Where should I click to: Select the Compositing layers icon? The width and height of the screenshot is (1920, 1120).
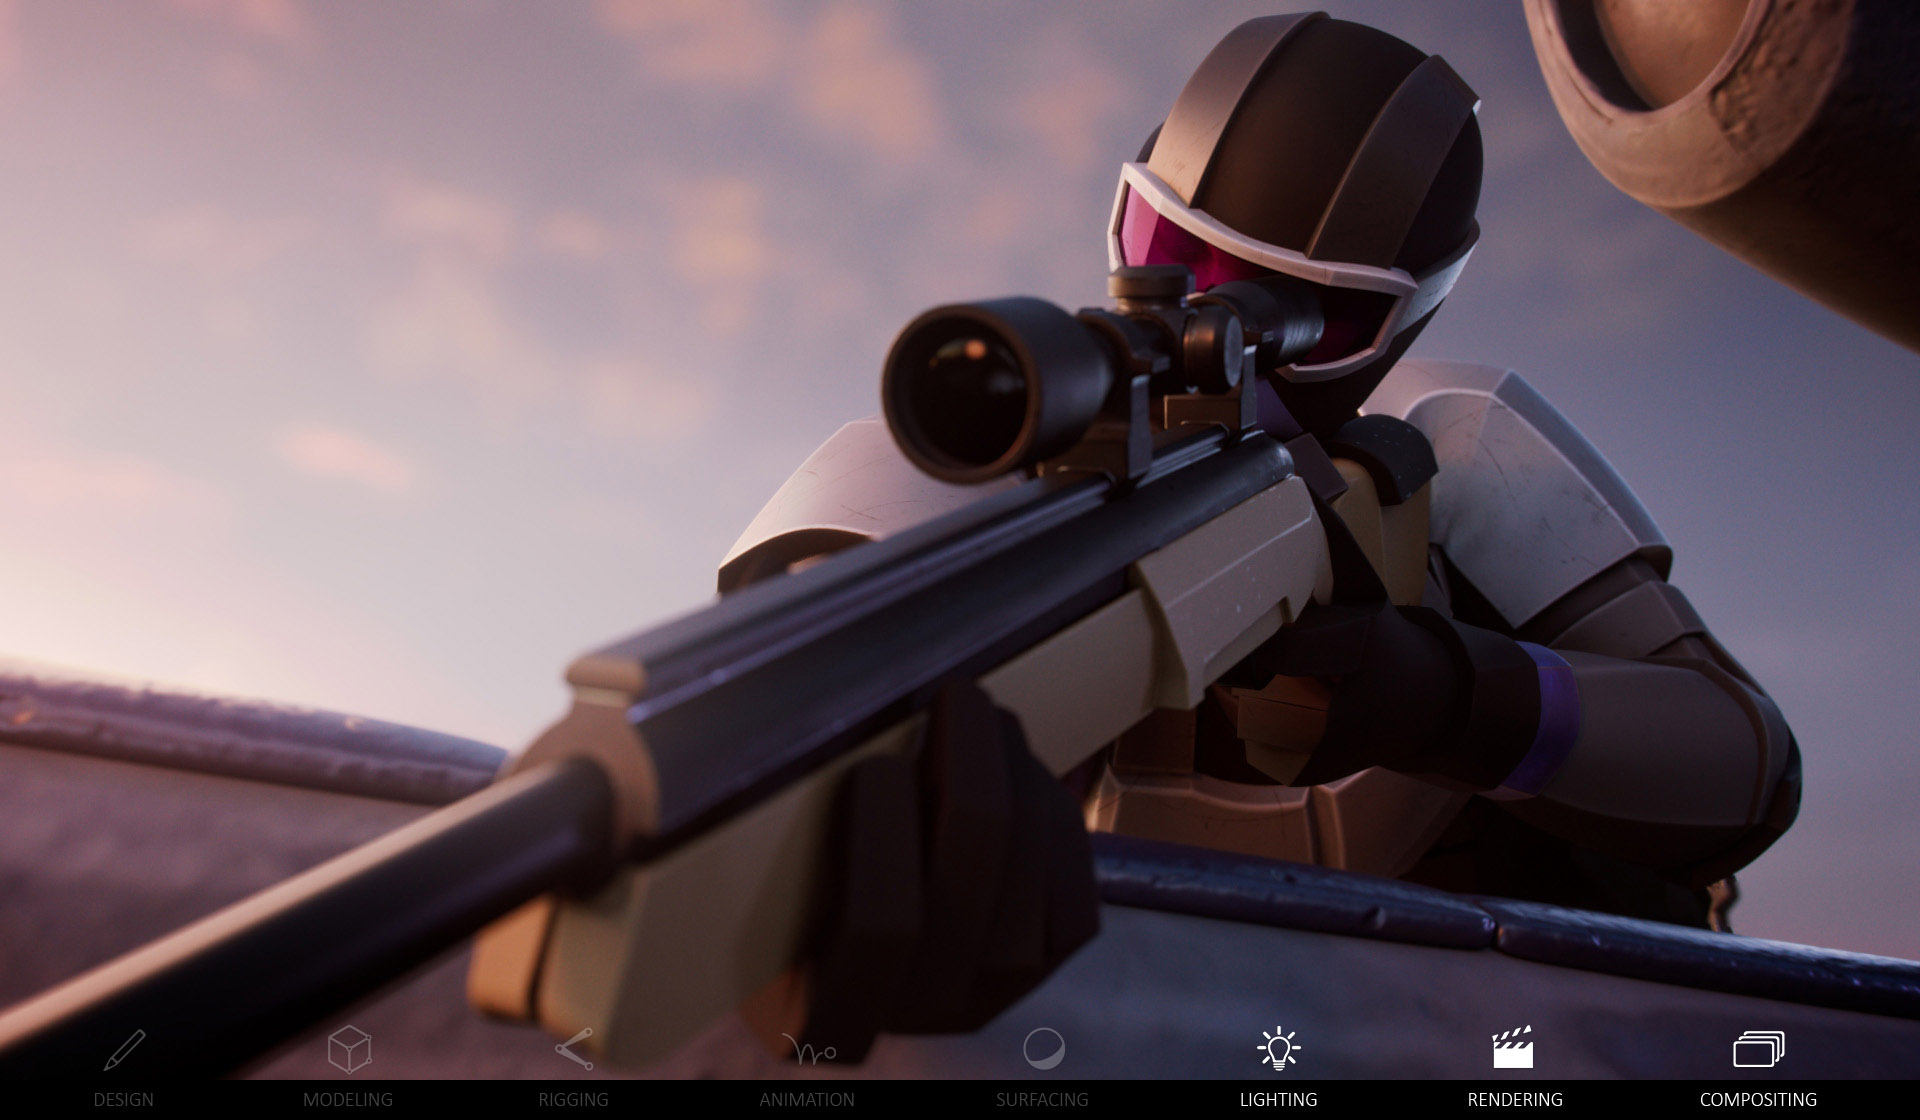(x=1758, y=1049)
